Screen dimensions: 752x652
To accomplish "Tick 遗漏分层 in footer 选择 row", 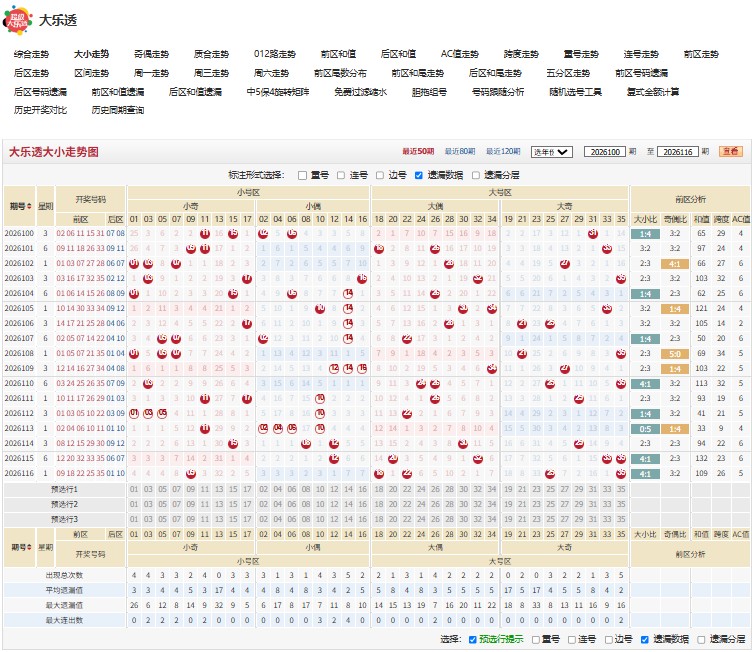I will point(701,640).
